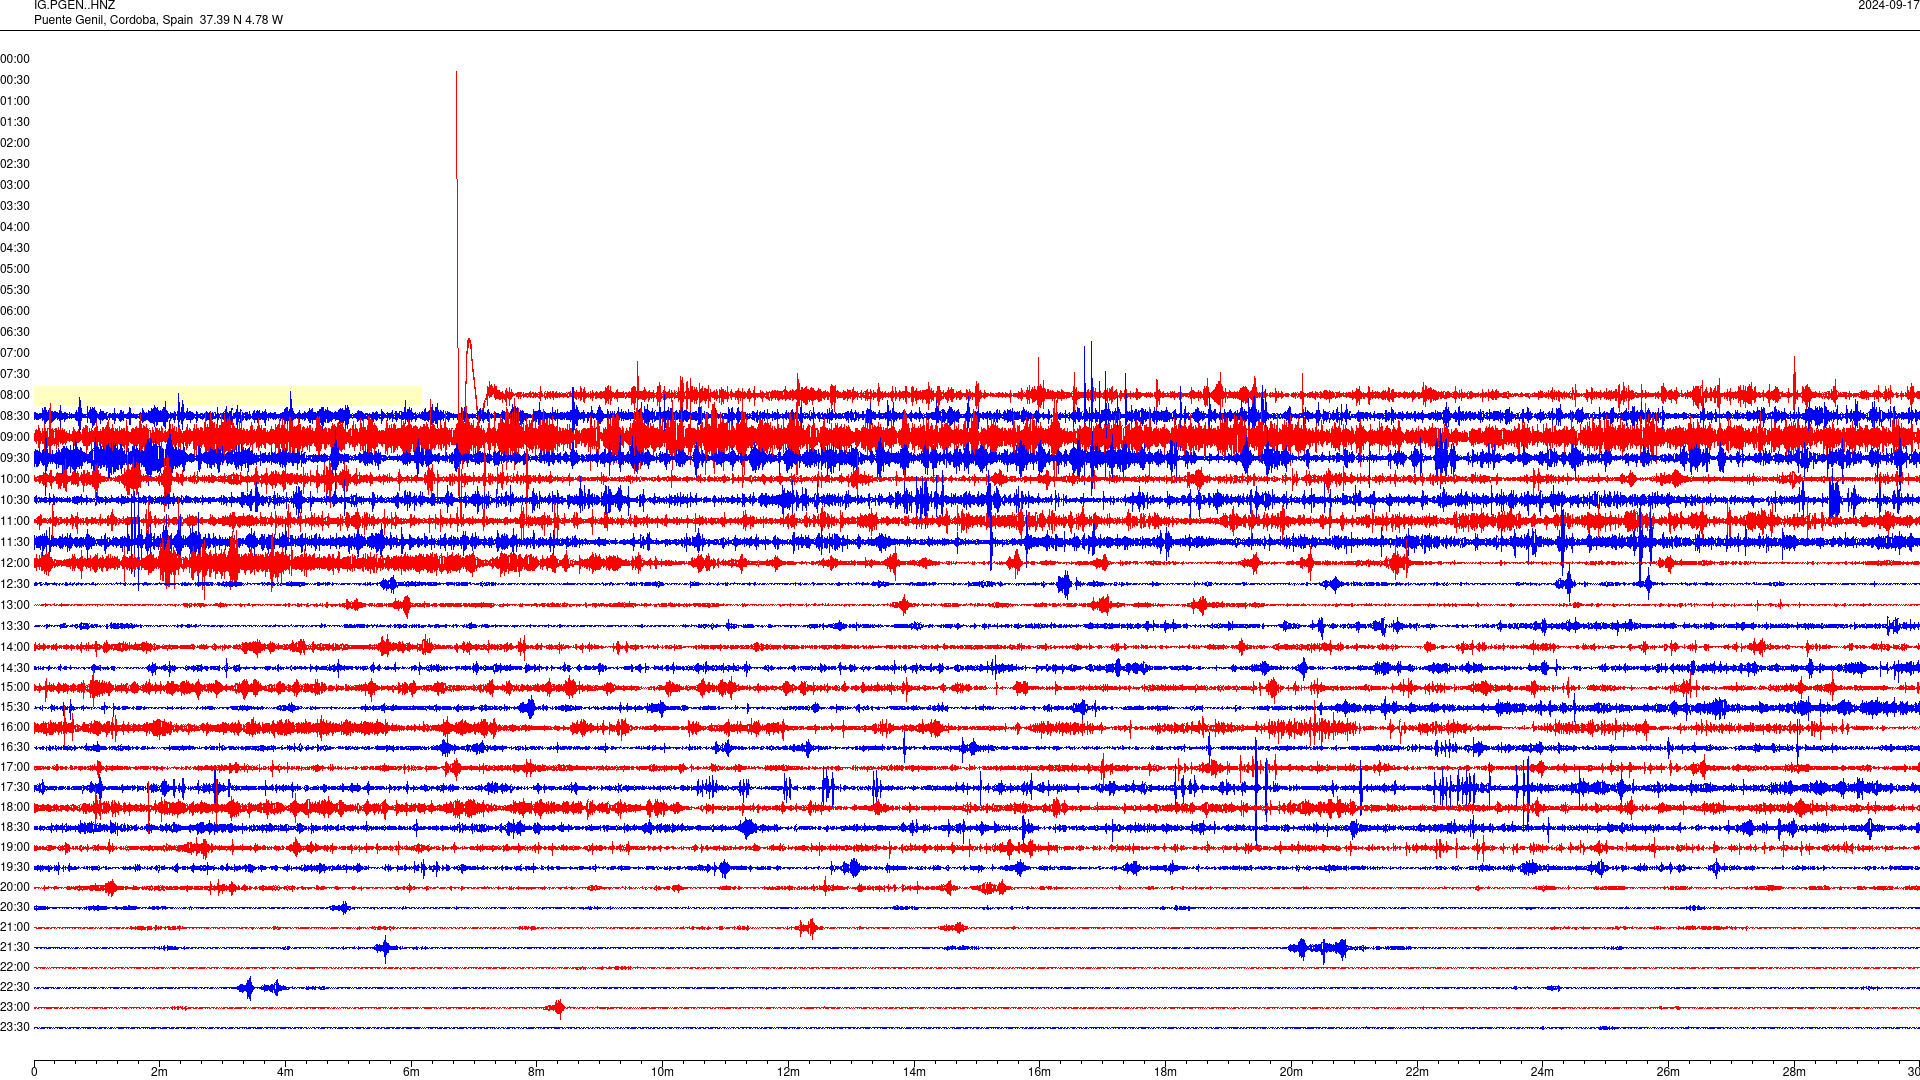Select the 15:30 time row label
Viewport: 1920px width, 1080px height.
tap(15, 707)
